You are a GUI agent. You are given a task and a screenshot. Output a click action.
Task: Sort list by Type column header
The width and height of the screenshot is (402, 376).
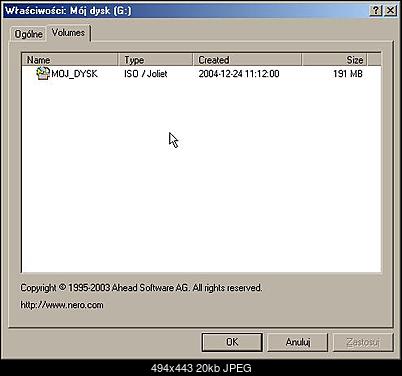(x=155, y=60)
